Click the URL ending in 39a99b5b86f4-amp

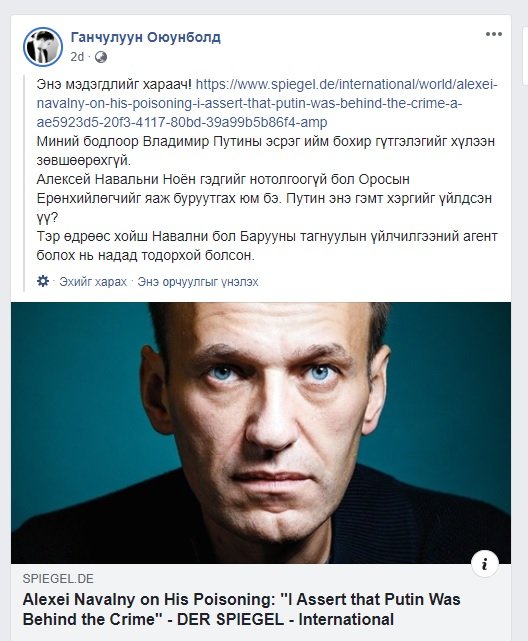182,122
